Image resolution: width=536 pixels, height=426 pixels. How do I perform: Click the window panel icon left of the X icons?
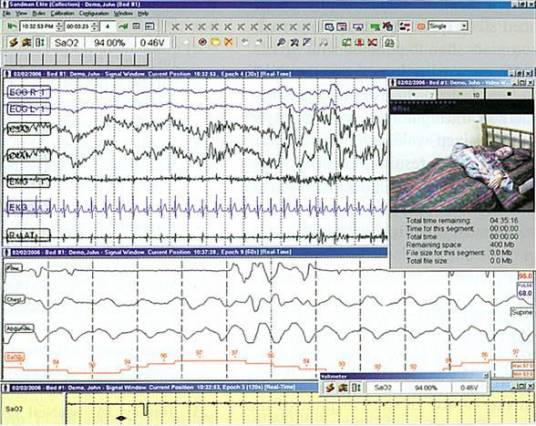(x=149, y=26)
